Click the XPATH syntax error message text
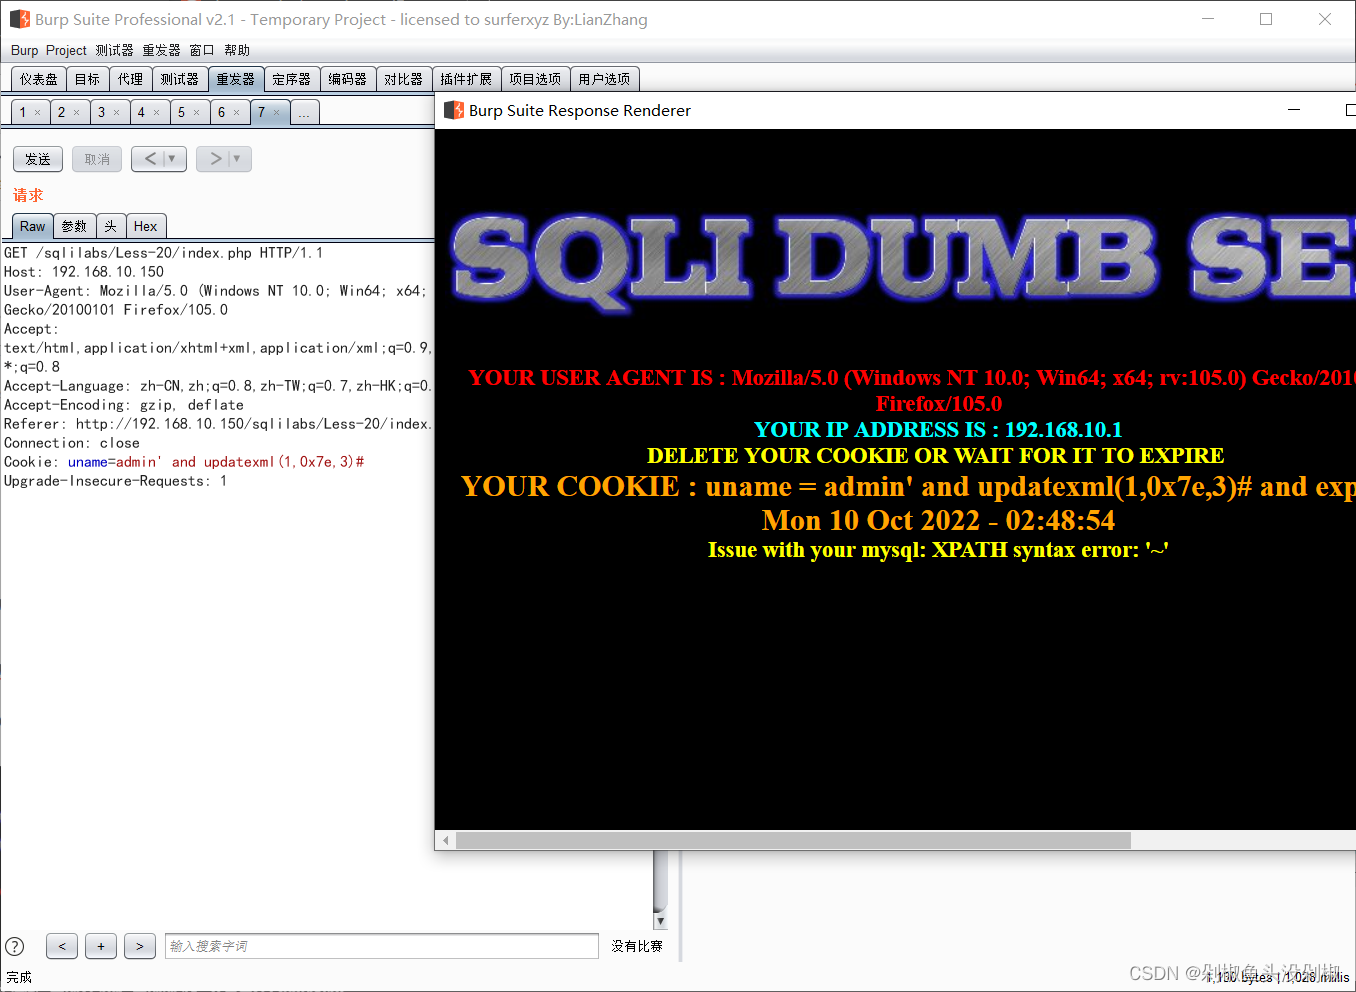This screenshot has height=992, width=1356. [x=938, y=550]
